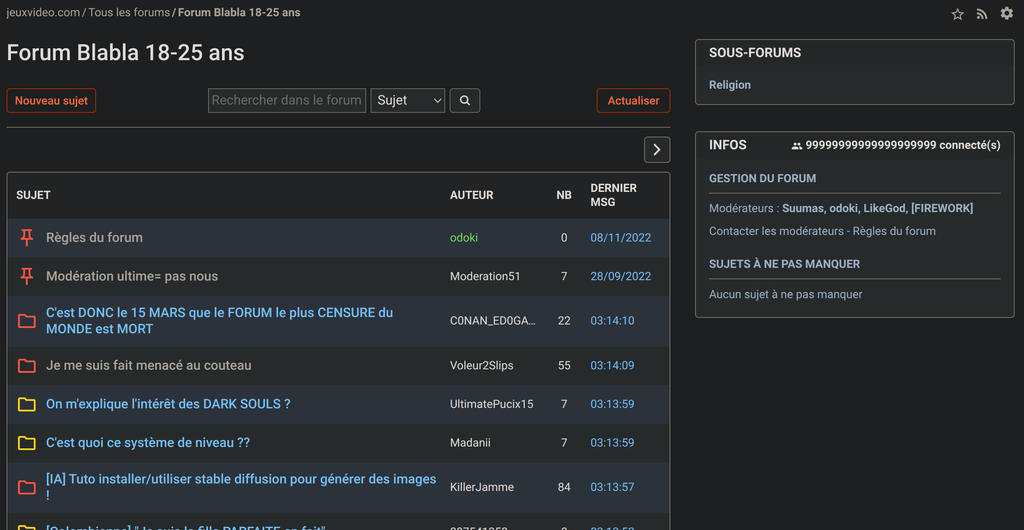Open topic about stable diffusion tutorial

click(x=240, y=480)
